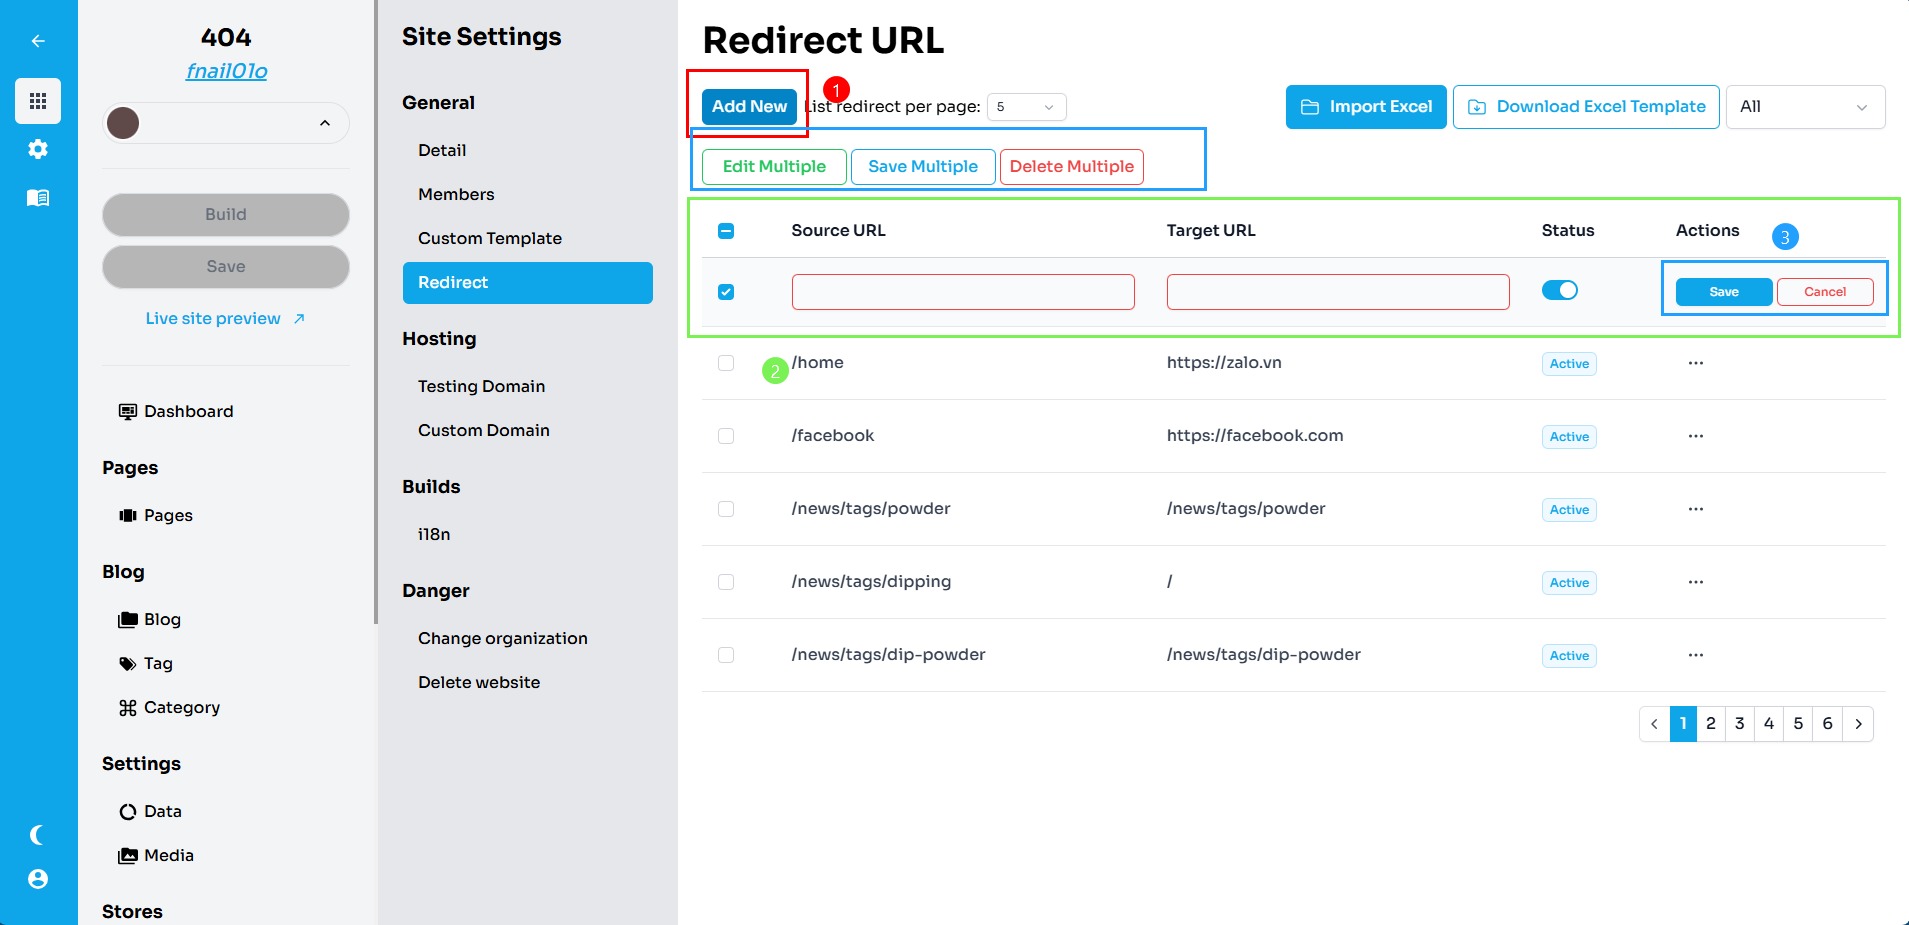Open Custom Domain settings
Screen dimensions: 1909x925
point(484,430)
